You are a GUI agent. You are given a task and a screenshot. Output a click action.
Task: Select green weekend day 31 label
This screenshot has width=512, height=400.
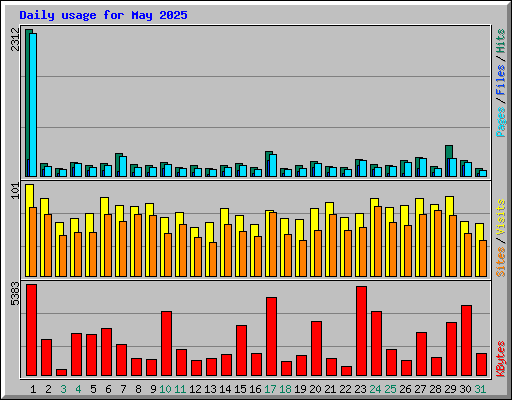click(480, 389)
